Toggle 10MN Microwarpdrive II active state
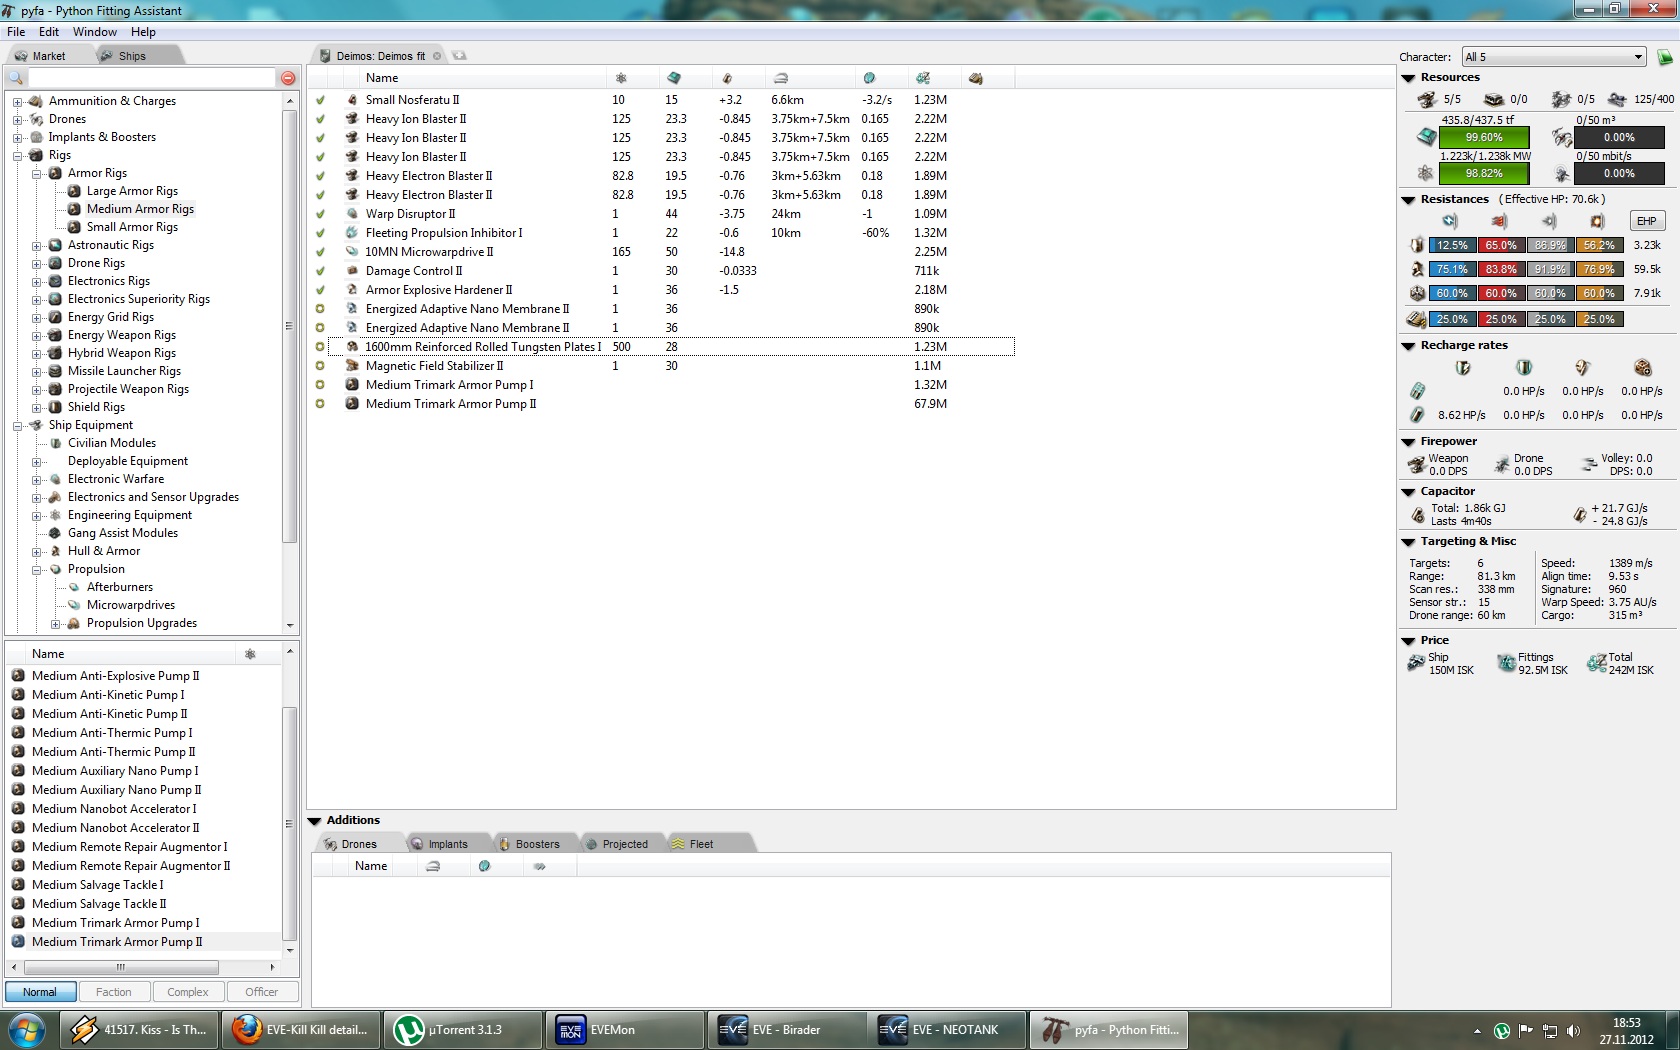The height and width of the screenshot is (1050, 1680). pos(320,252)
